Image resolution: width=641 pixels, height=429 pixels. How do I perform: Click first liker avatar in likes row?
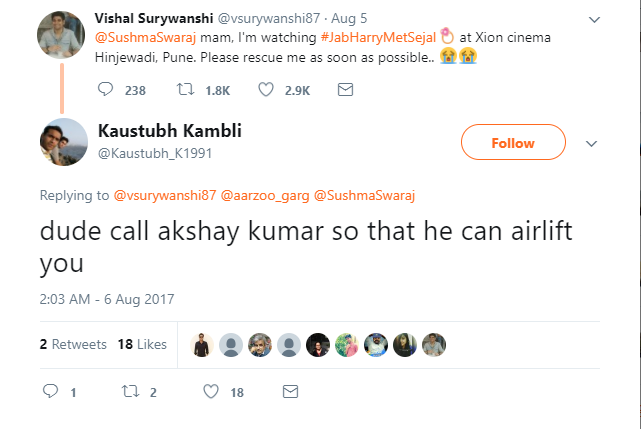coord(202,344)
